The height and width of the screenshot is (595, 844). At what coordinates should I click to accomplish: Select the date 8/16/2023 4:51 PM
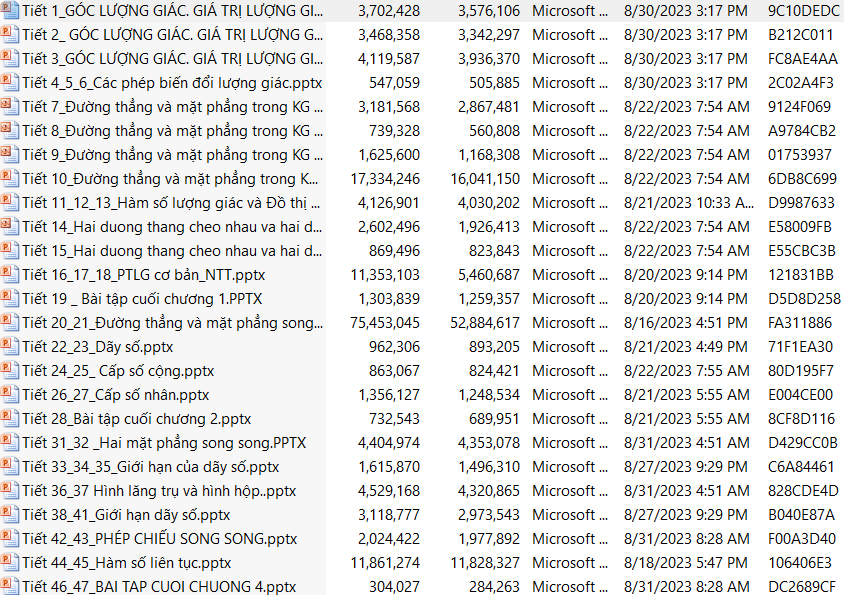pos(685,323)
